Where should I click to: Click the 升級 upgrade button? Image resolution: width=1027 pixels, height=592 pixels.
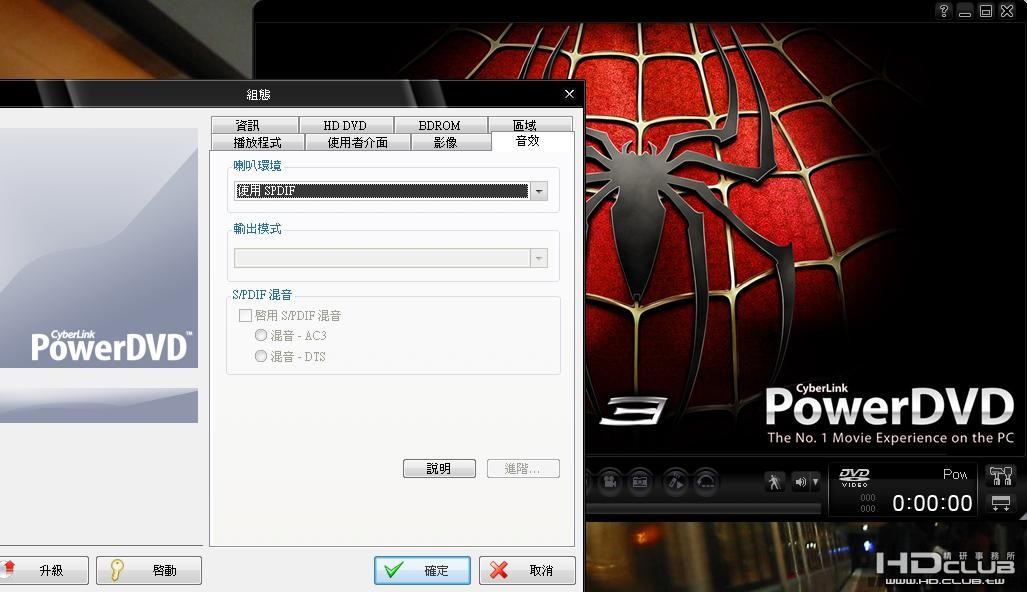(43, 570)
